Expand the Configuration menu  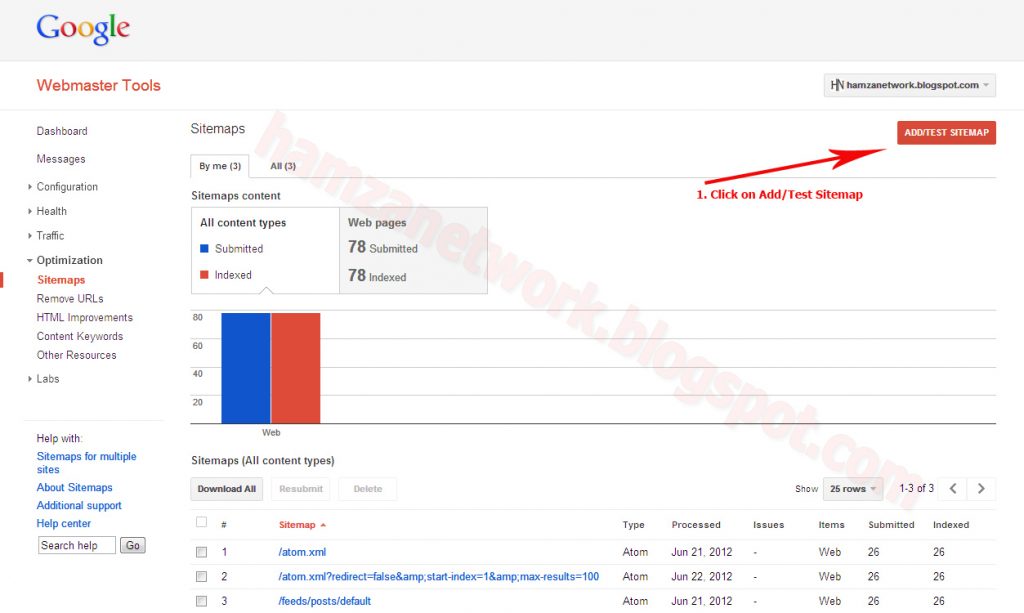coord(67,187)
